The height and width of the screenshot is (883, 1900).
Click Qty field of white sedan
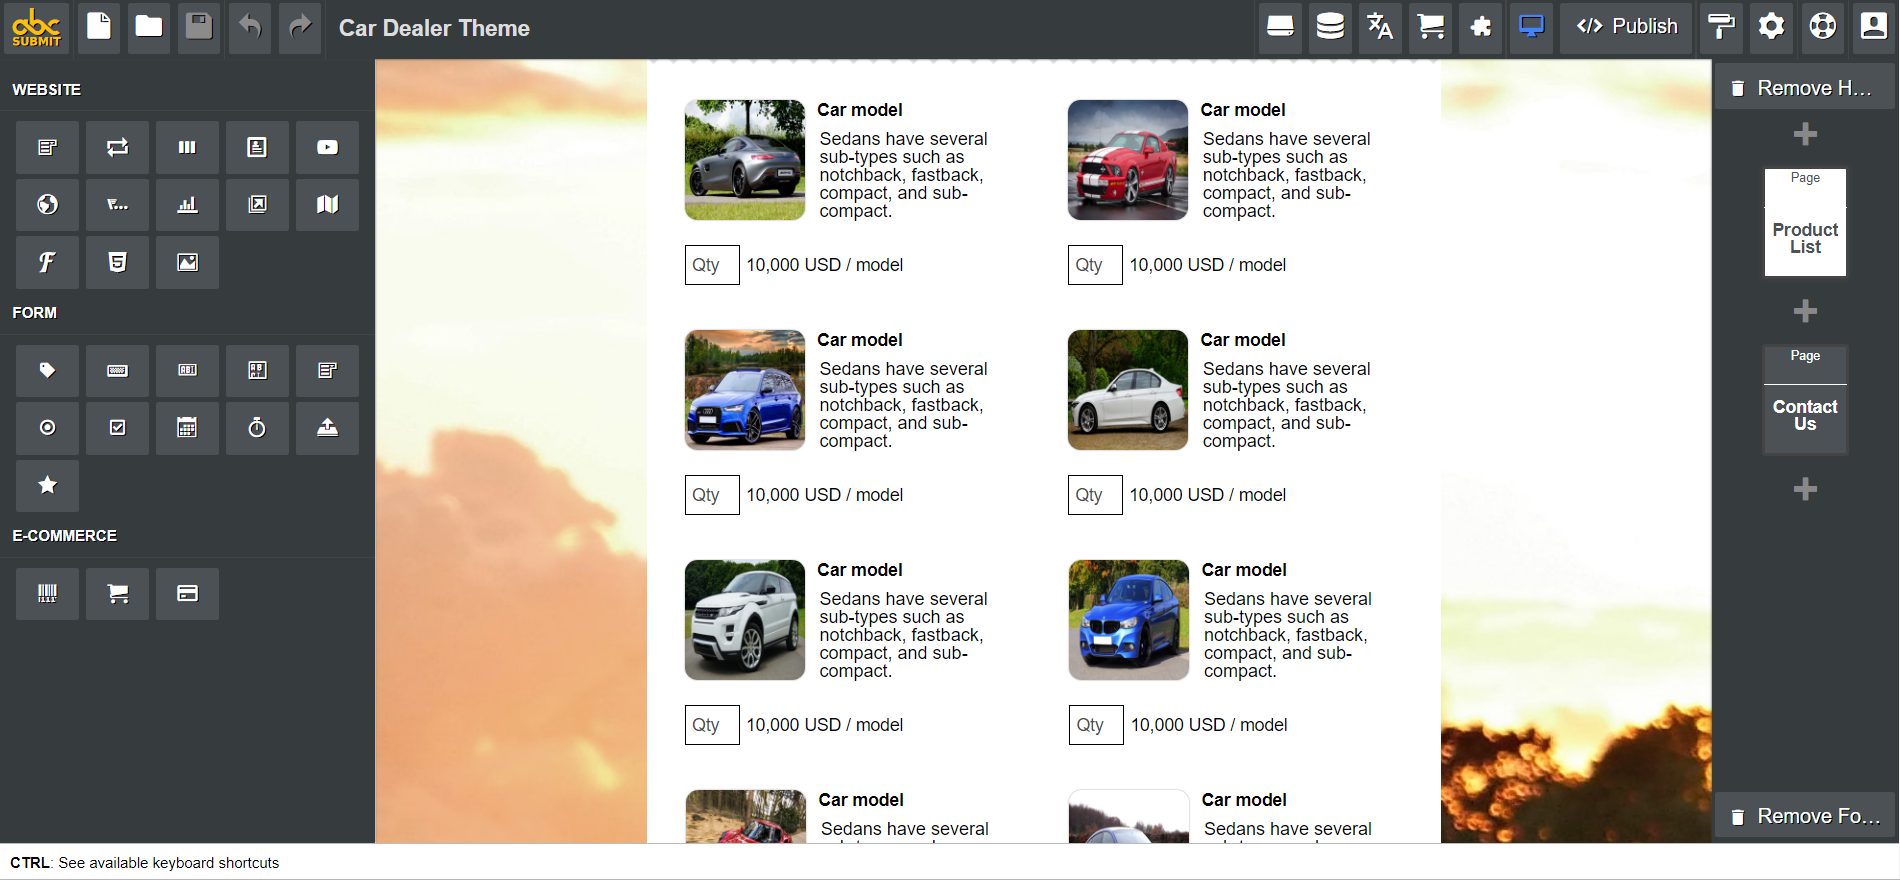click(x=1095, y=495)
